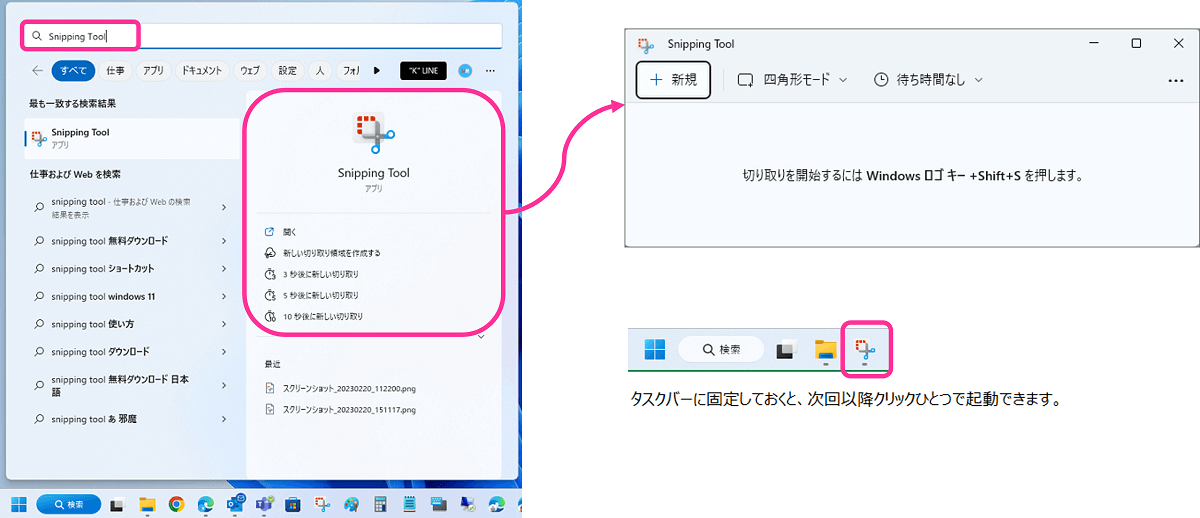Launch Google Chrome from the taskbar
Viewport: 1200px width, 518px height.
(176, 504)
